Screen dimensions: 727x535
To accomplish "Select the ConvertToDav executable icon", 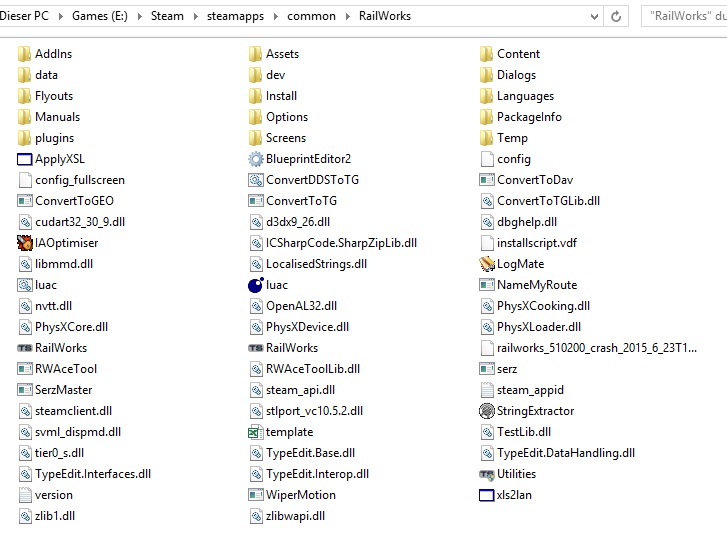I will (487, 180).
